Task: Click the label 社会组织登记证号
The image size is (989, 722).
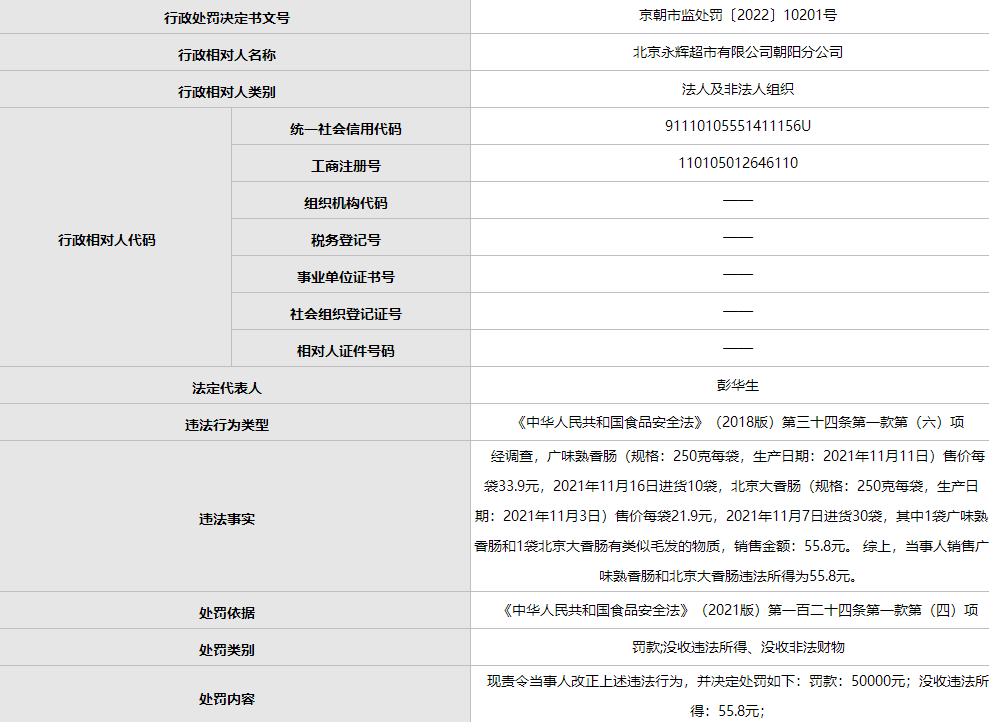Action: pos(346,314)
